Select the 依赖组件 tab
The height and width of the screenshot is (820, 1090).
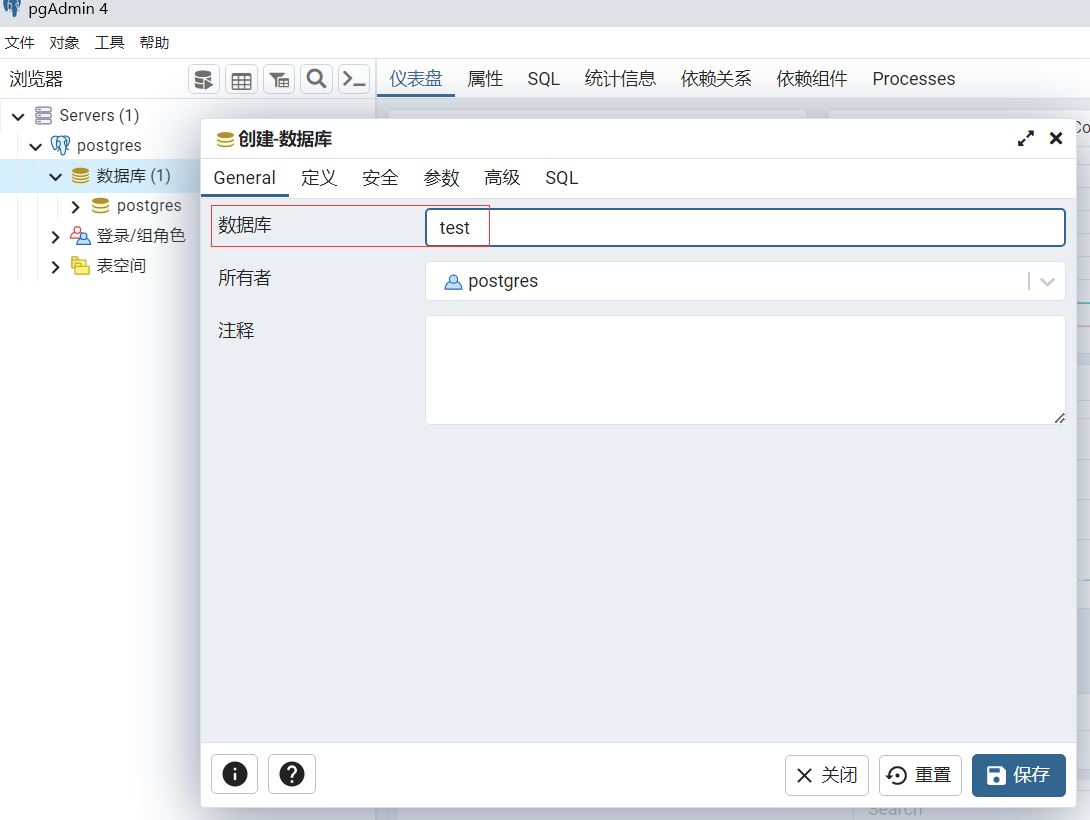[812, 79]
